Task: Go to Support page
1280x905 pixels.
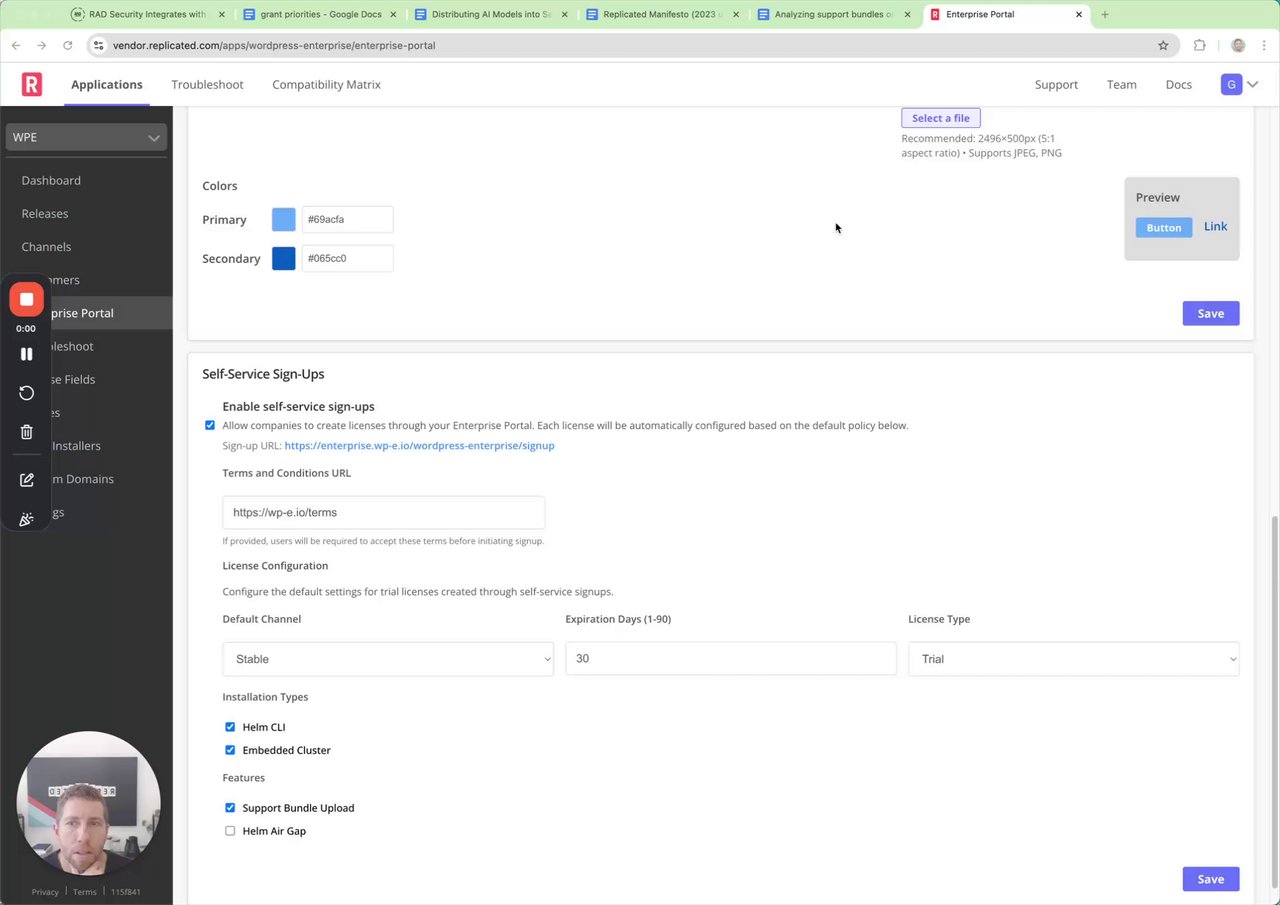Action: pyautogui.click(x=1056, y=85)
